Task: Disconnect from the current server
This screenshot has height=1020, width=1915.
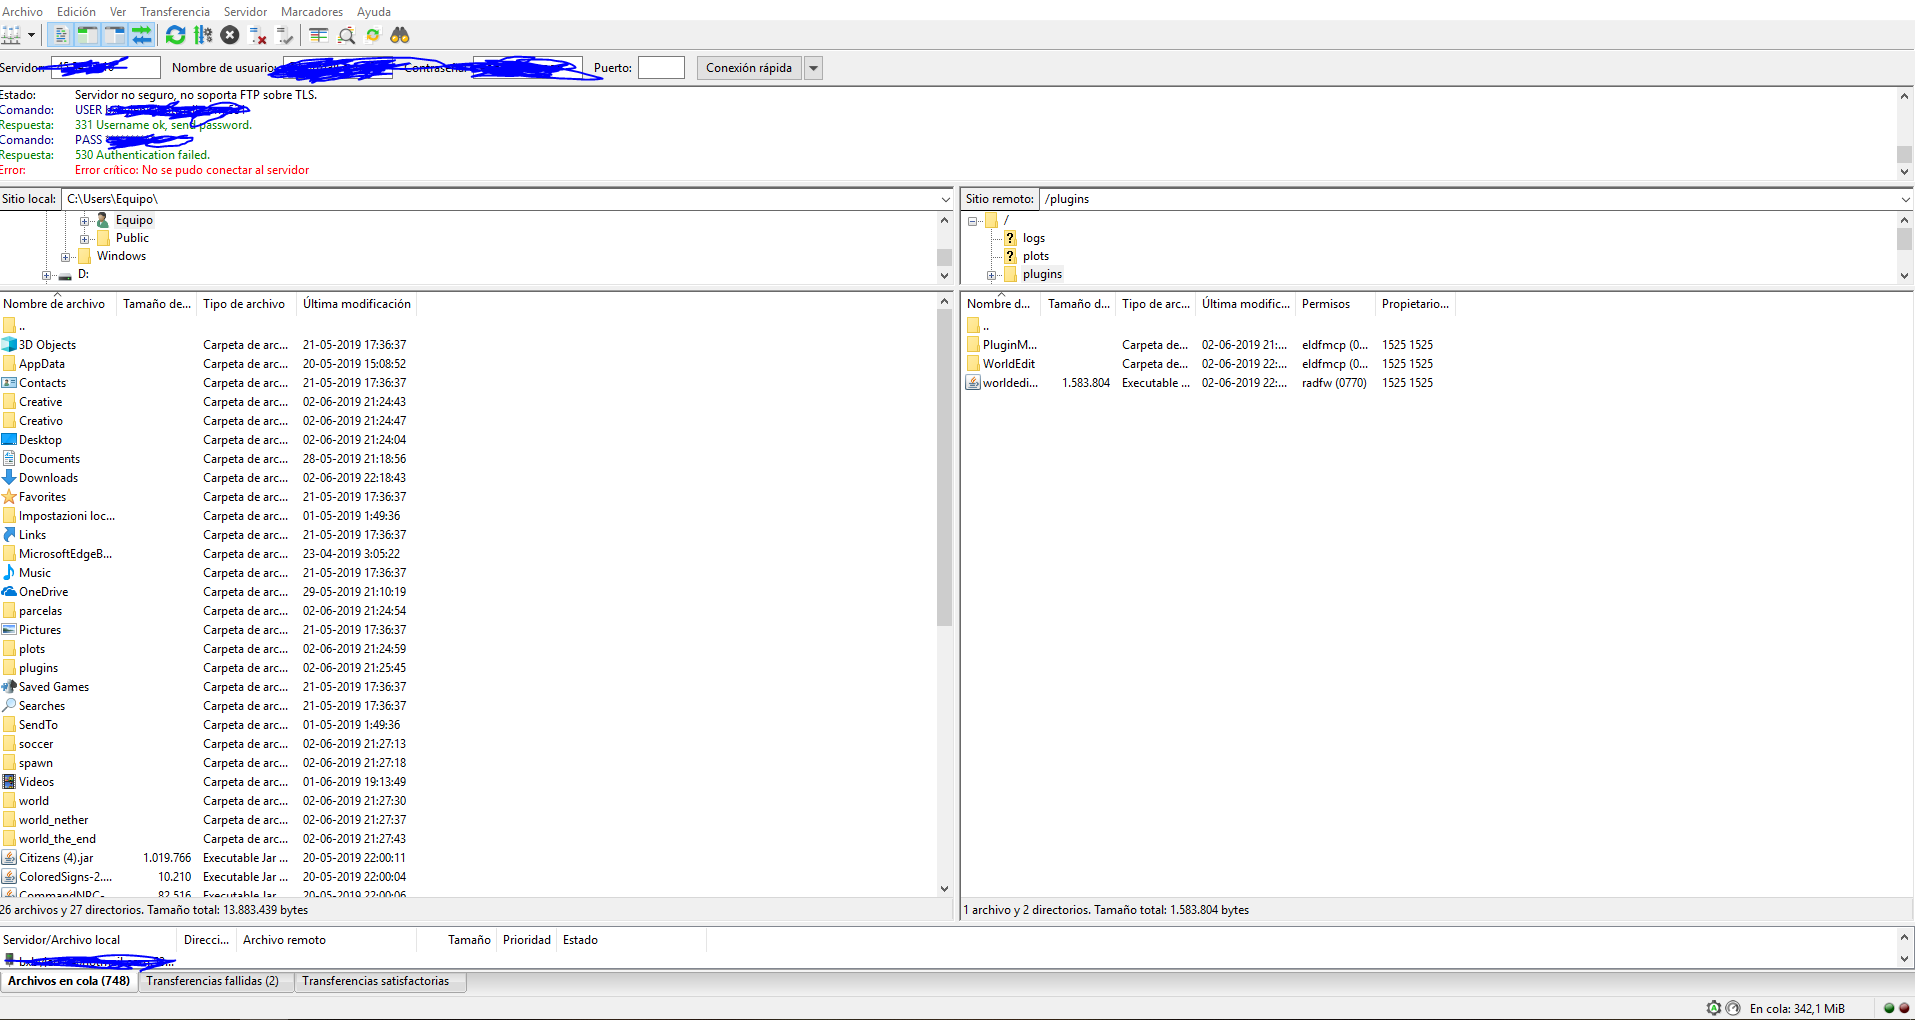Action: [x=258, y=35]
